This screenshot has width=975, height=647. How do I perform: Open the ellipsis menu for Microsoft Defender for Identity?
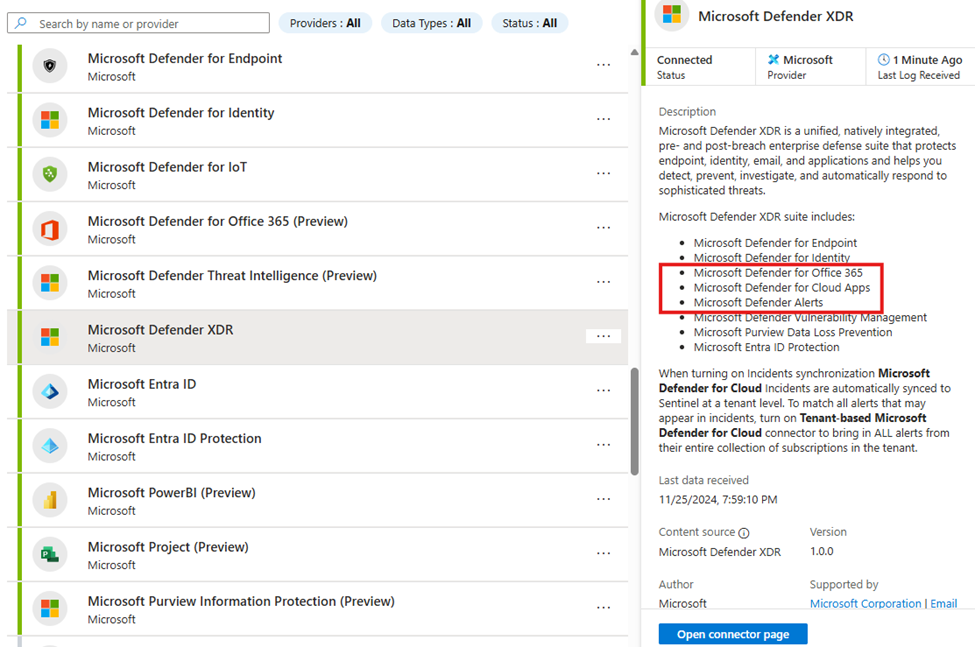click(603, 119)
